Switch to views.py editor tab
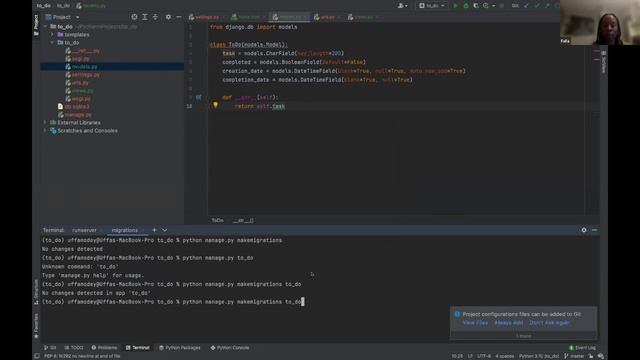 pos(363,17)
